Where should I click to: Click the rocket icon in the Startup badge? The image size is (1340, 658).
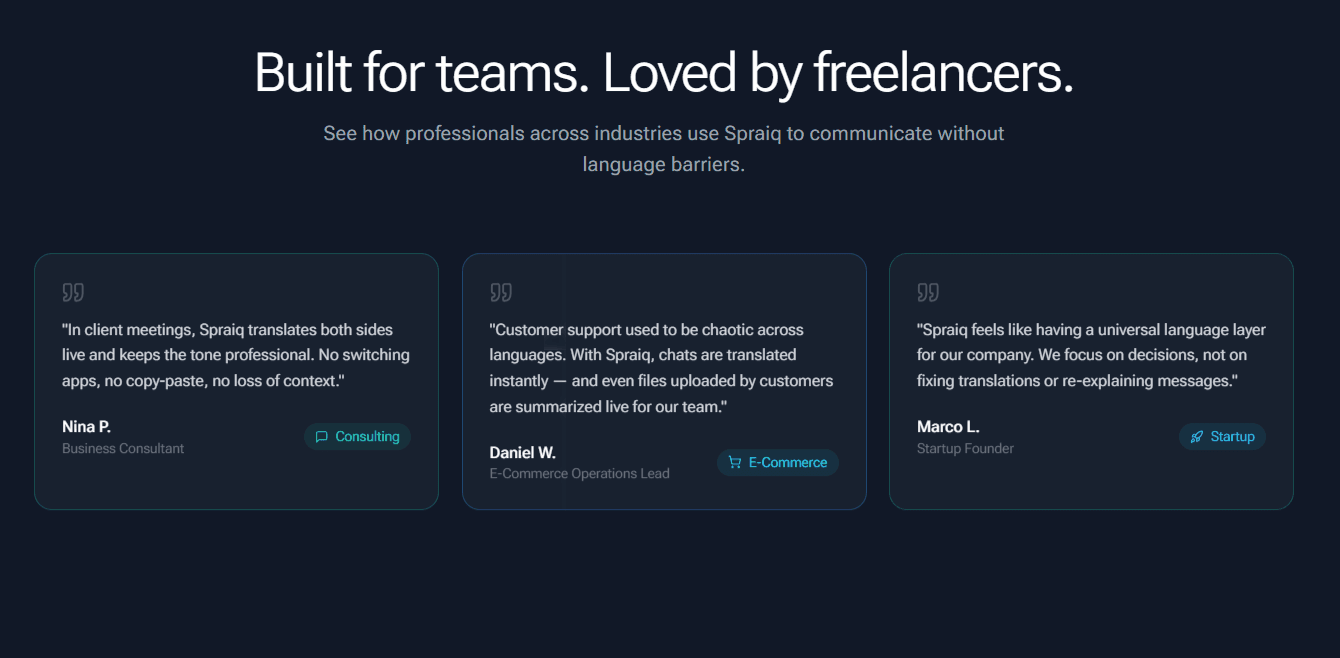[x=1196, y=436]
